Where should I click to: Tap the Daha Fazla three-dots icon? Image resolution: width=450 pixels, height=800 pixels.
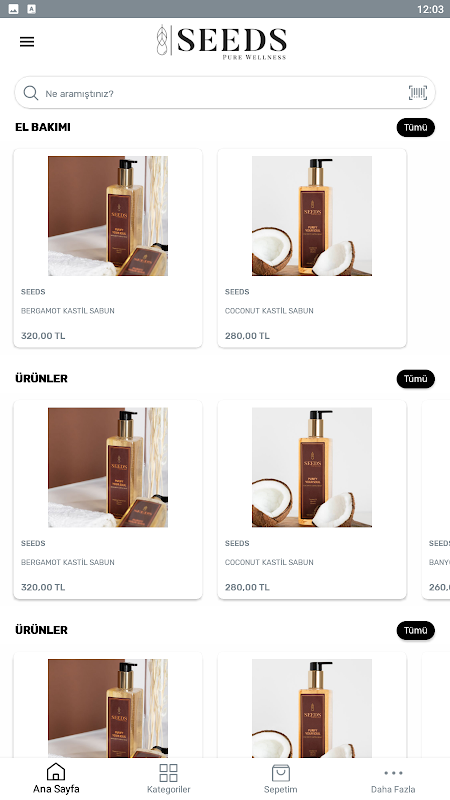tap(393, 773)
